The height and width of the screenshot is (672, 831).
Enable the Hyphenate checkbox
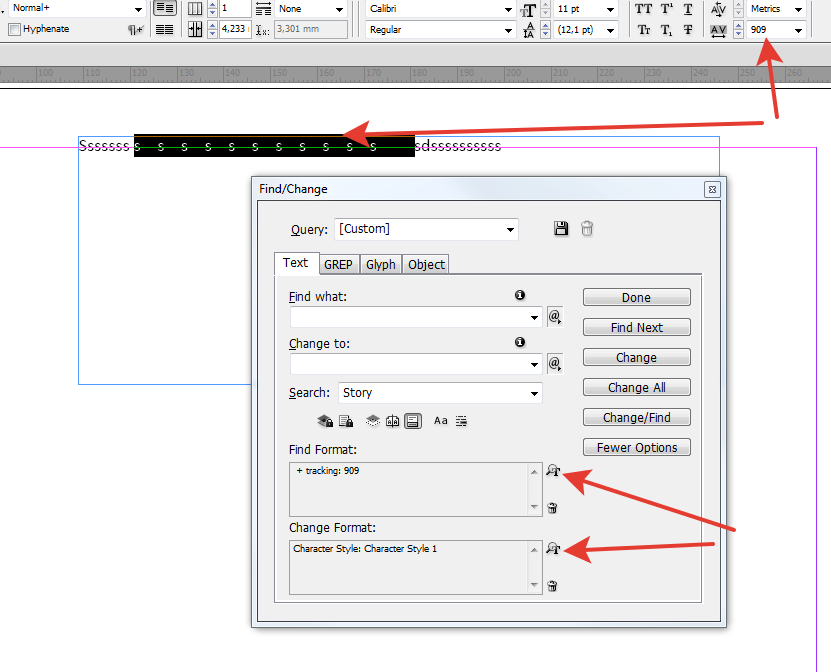[15, 29]
